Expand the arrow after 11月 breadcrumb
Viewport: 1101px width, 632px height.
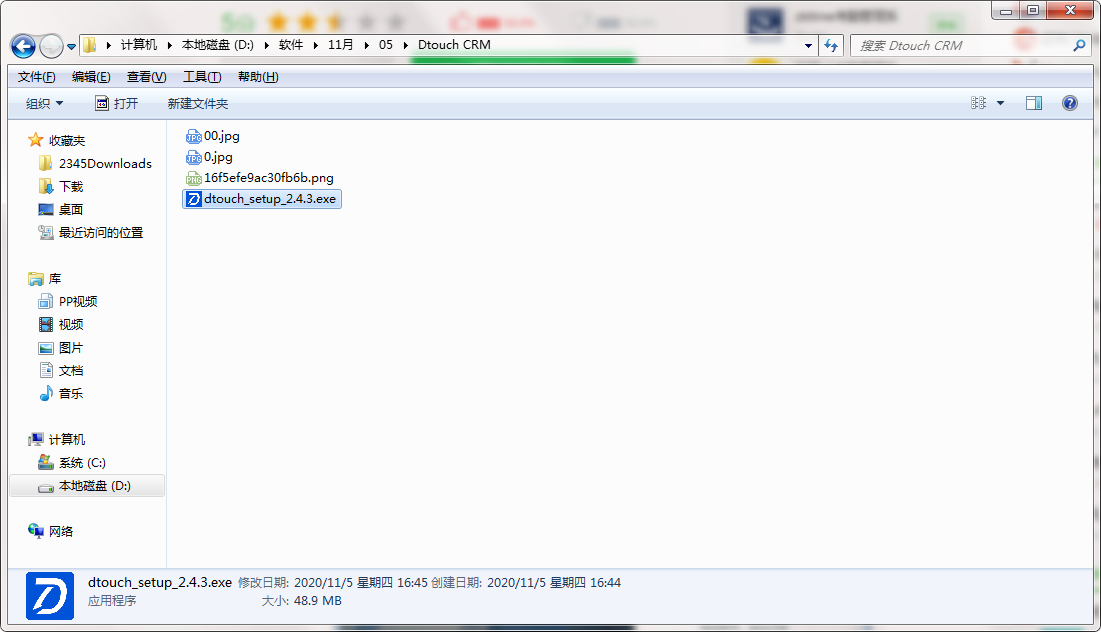(x=366, y=45)
